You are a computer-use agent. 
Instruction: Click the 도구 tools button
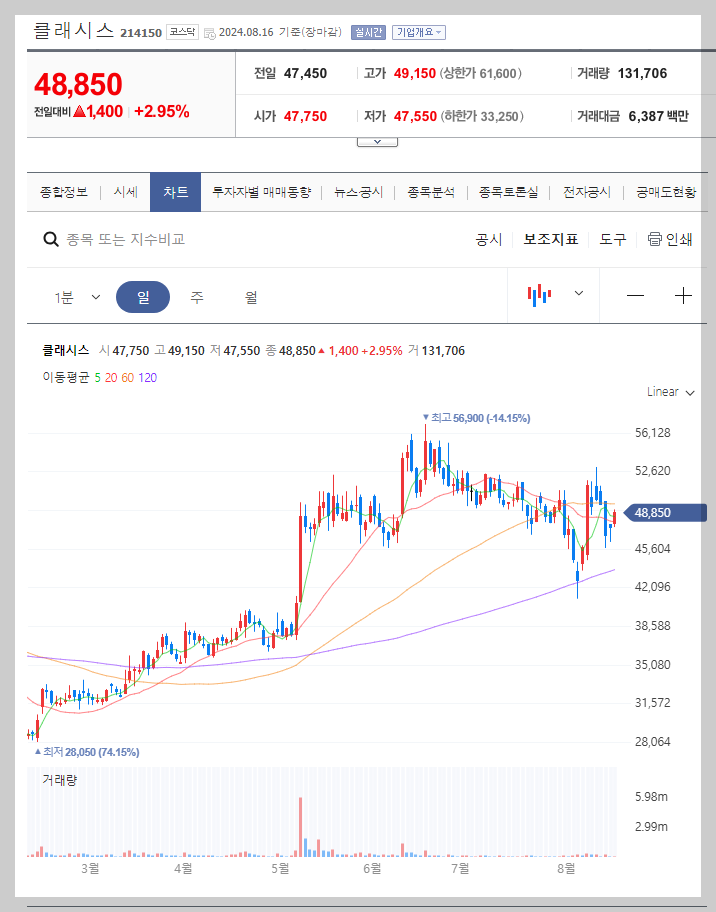612,239
